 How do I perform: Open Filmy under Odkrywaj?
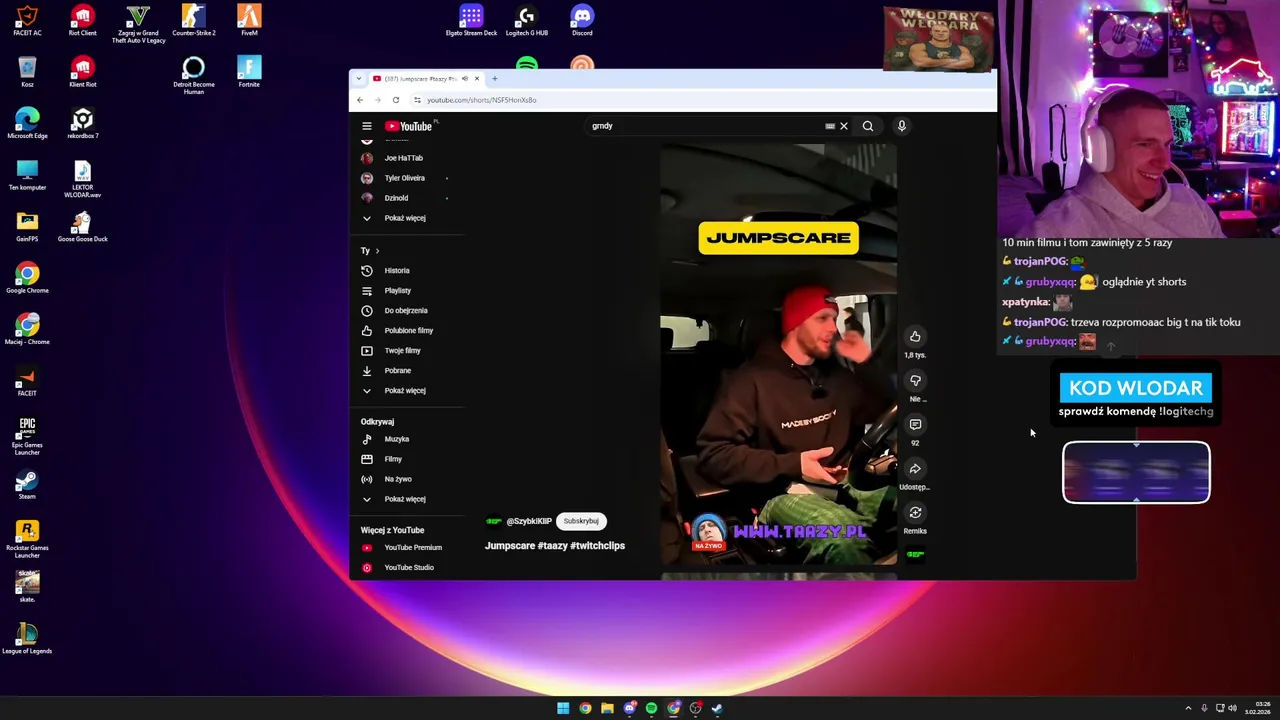pos(393,459)
